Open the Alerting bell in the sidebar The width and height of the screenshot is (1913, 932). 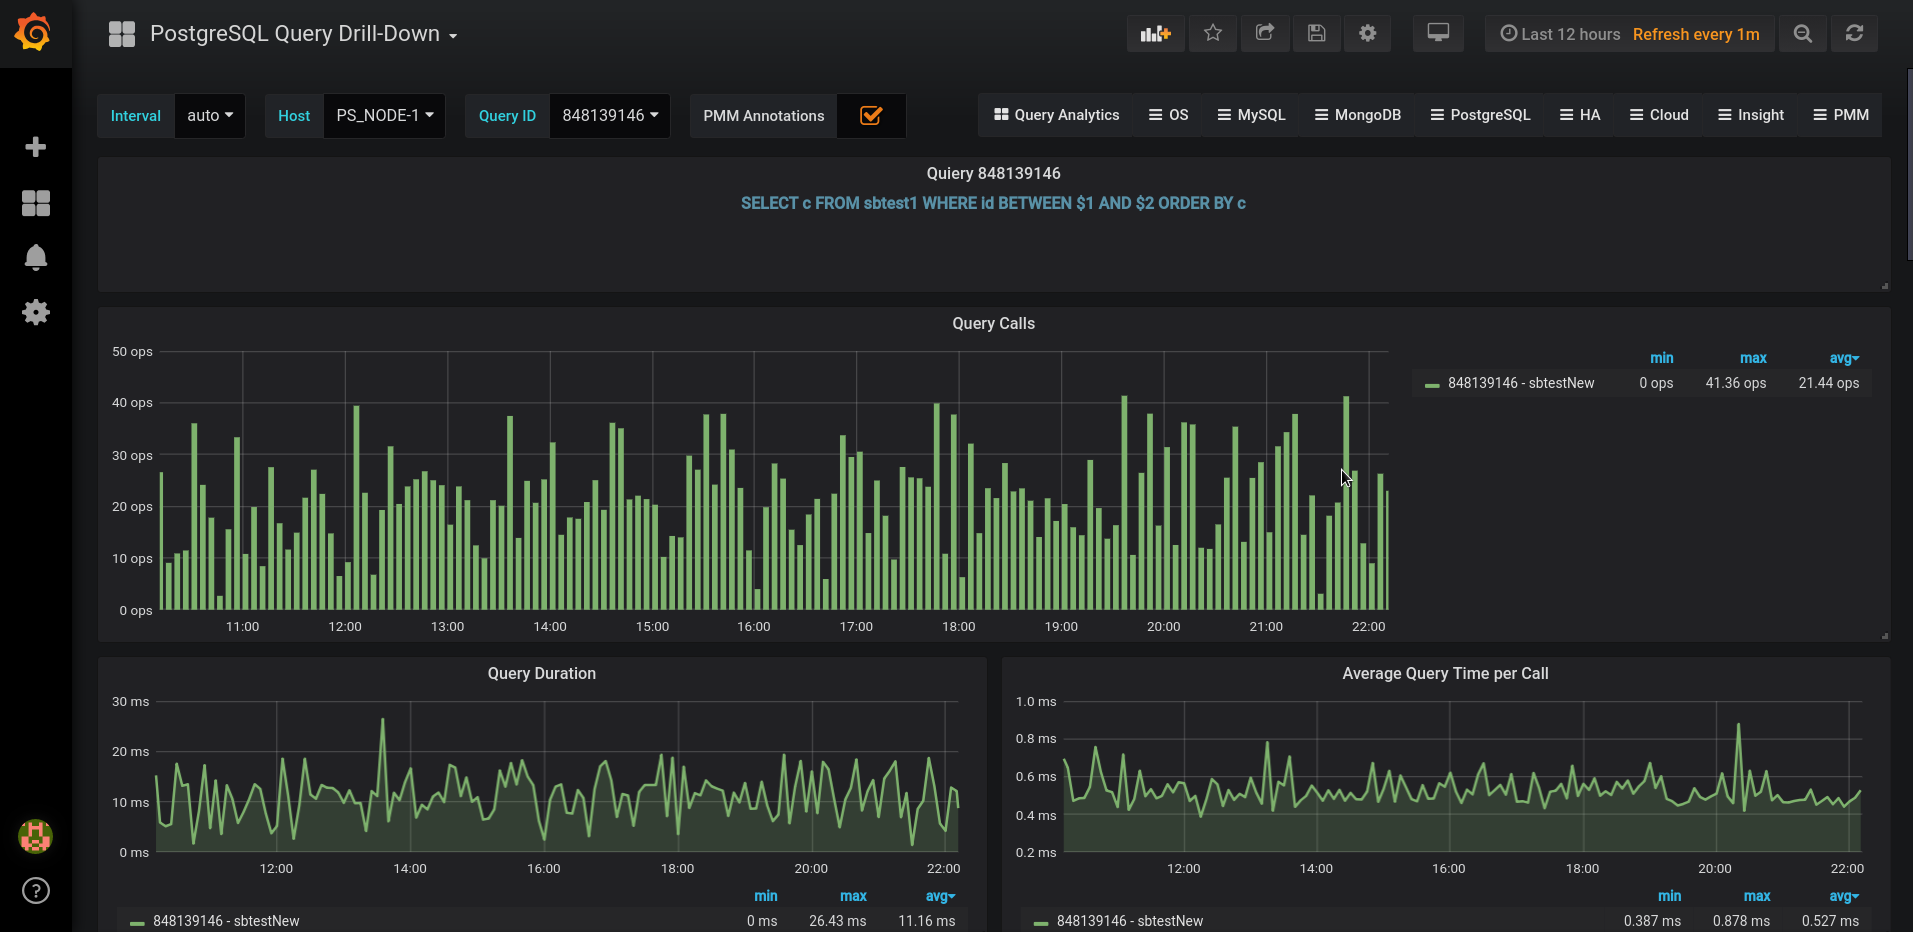point(36,257)
